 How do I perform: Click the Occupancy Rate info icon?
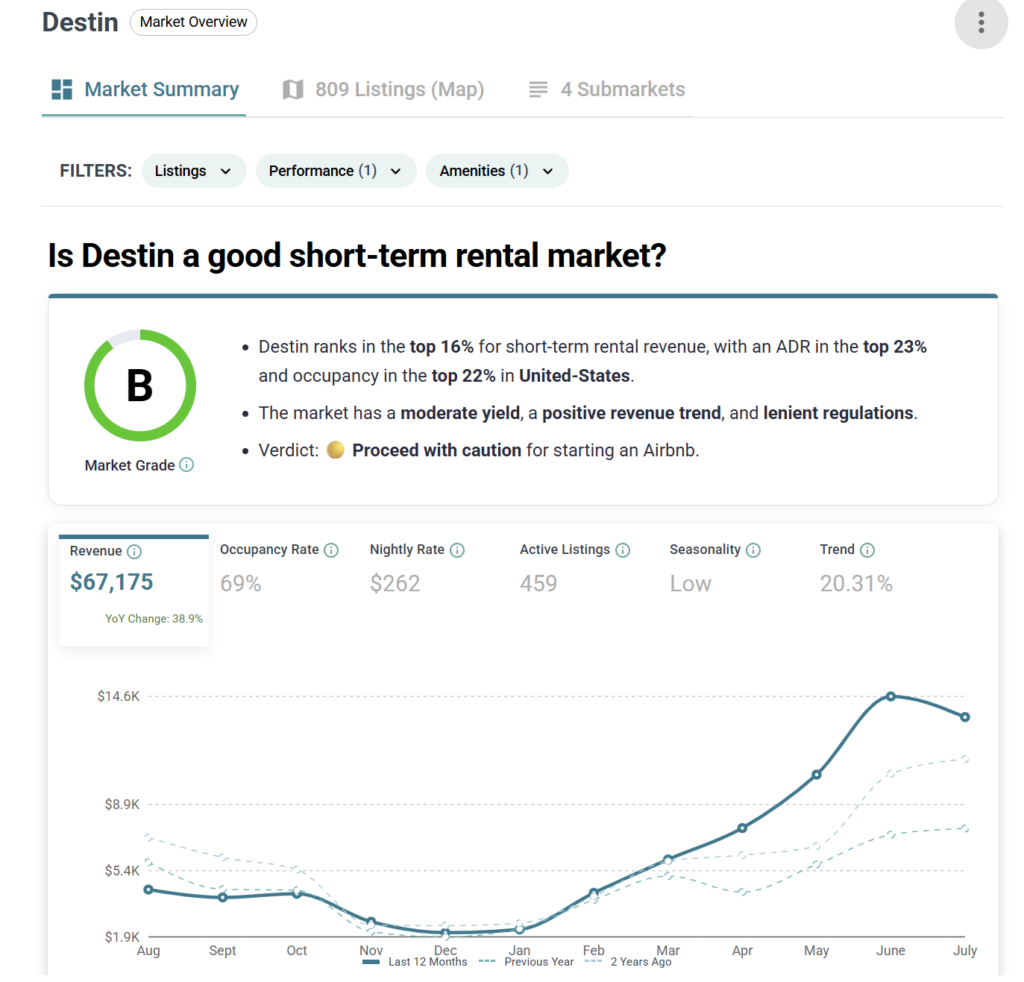[331, 550]
